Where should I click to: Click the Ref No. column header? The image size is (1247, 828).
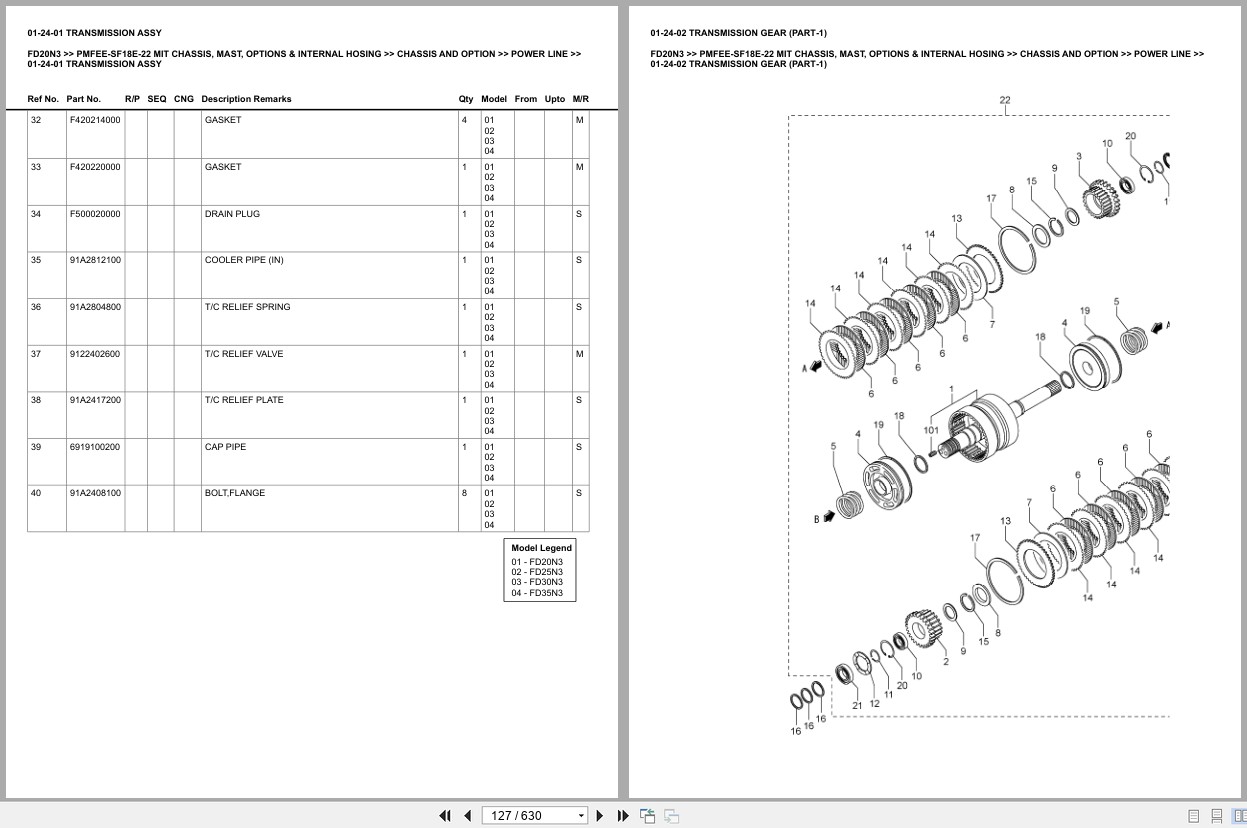click(x=43, y=99)
